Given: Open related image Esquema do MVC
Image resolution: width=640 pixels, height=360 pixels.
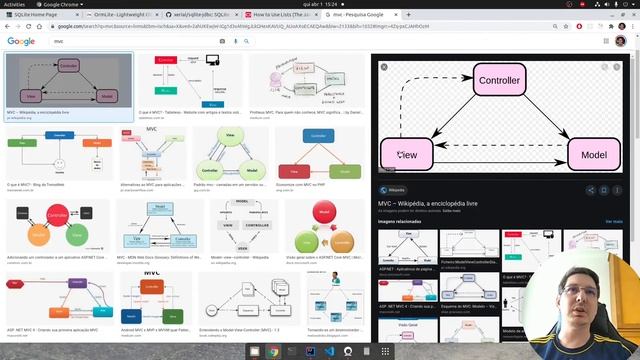Looking at the screenshot, I should pos(469,288).
